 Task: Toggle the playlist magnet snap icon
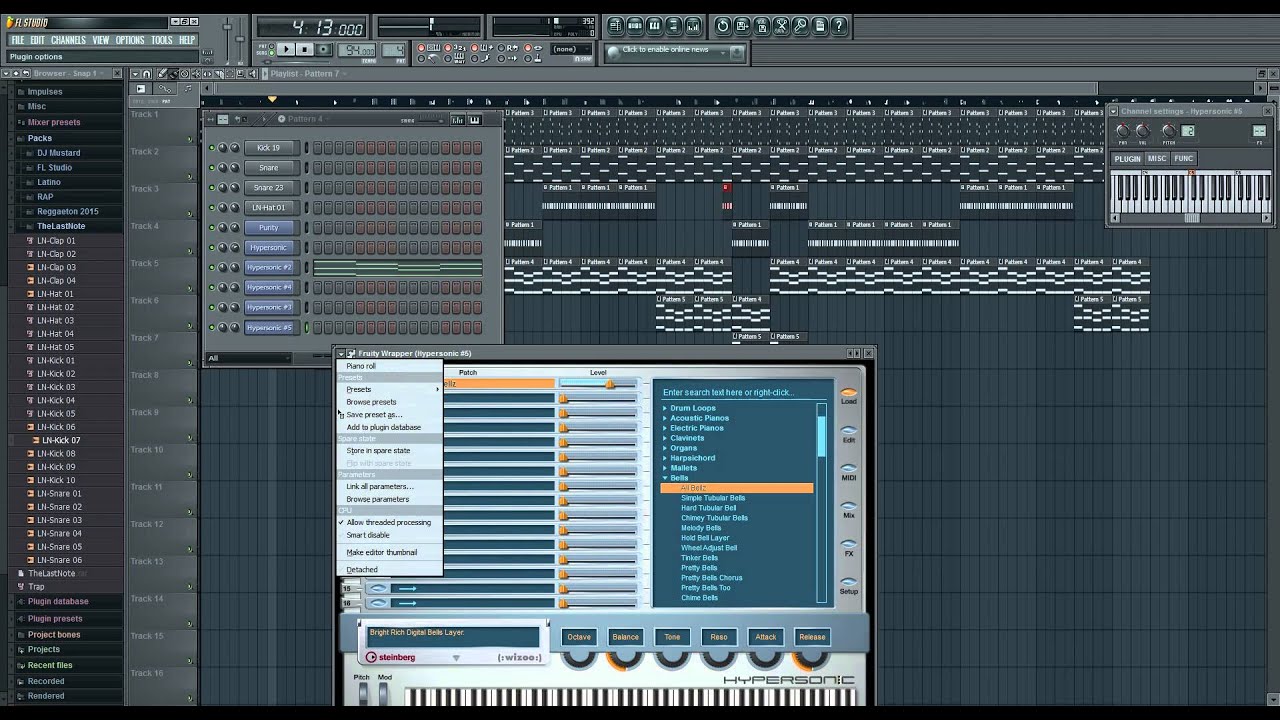coord(147,73)
